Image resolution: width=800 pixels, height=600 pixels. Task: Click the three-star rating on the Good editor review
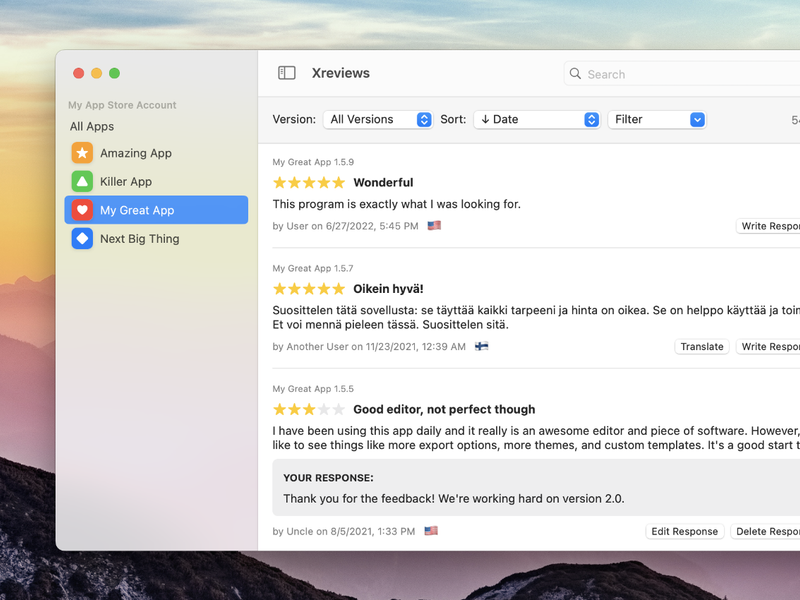pos(309,409)
